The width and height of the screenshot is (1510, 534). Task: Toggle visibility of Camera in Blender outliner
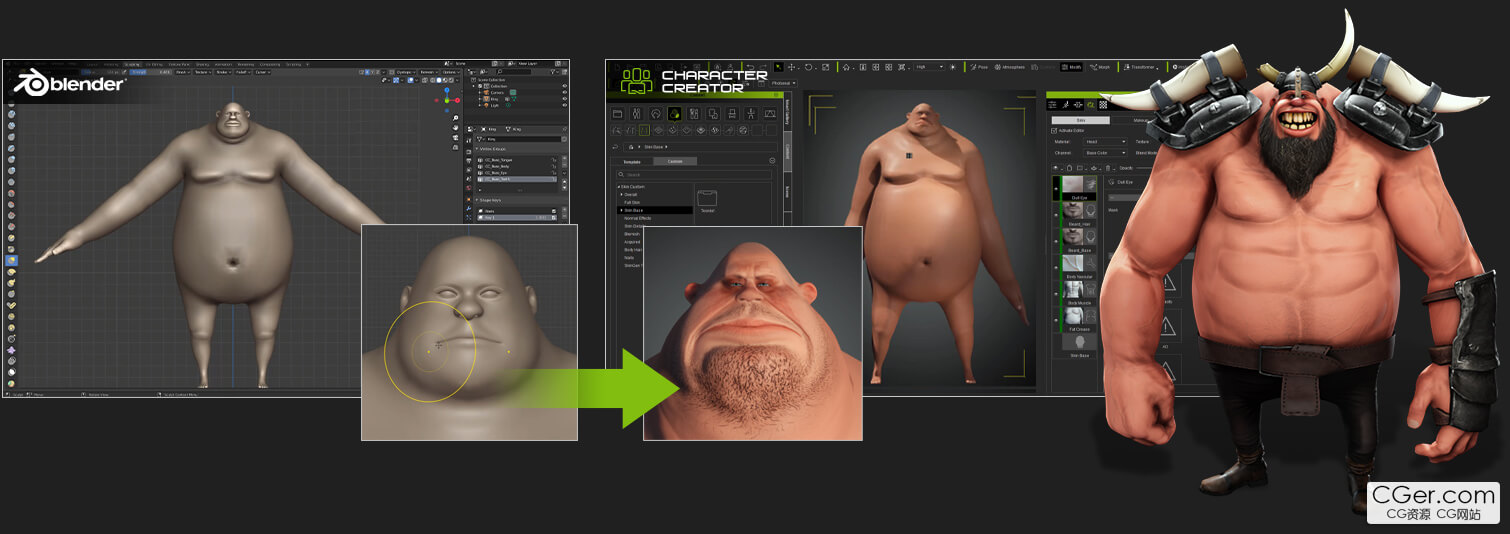coord(565,93)
